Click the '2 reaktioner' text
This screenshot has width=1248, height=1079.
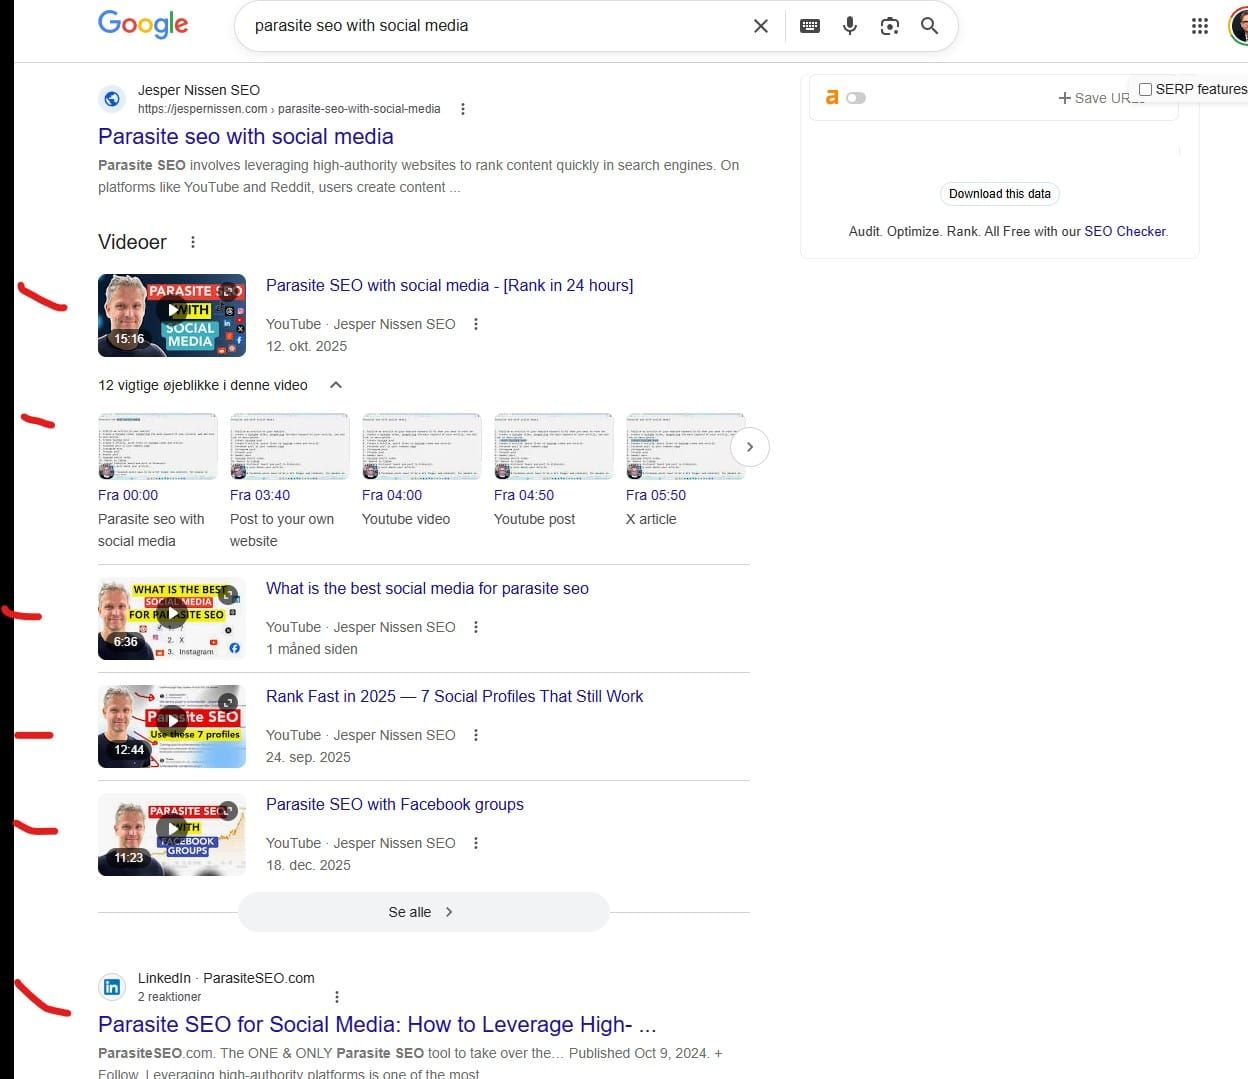(x=169, y=997)
